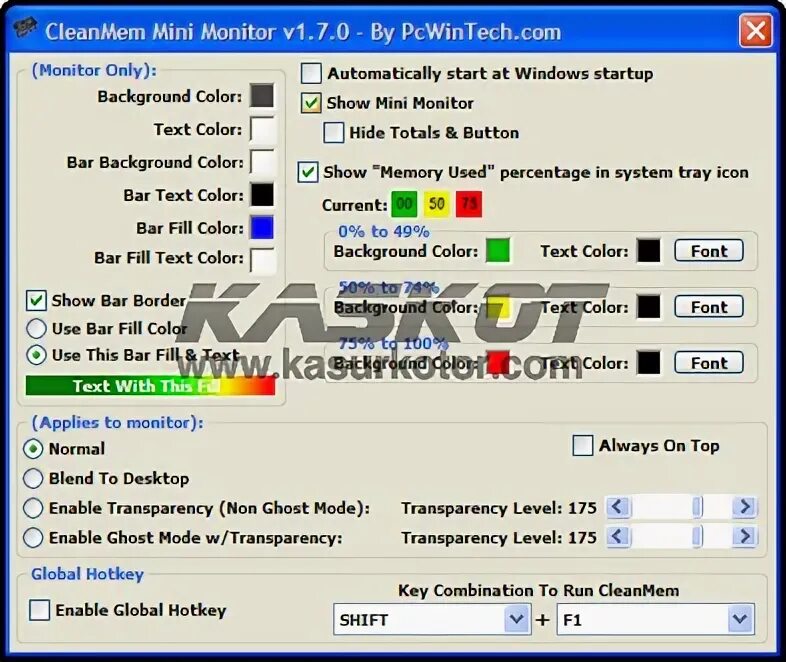The height and width of the screenshot is (662, 786).
Task: Click the Ghost Mode transparency slider thumb
Action: coord(697,537)
